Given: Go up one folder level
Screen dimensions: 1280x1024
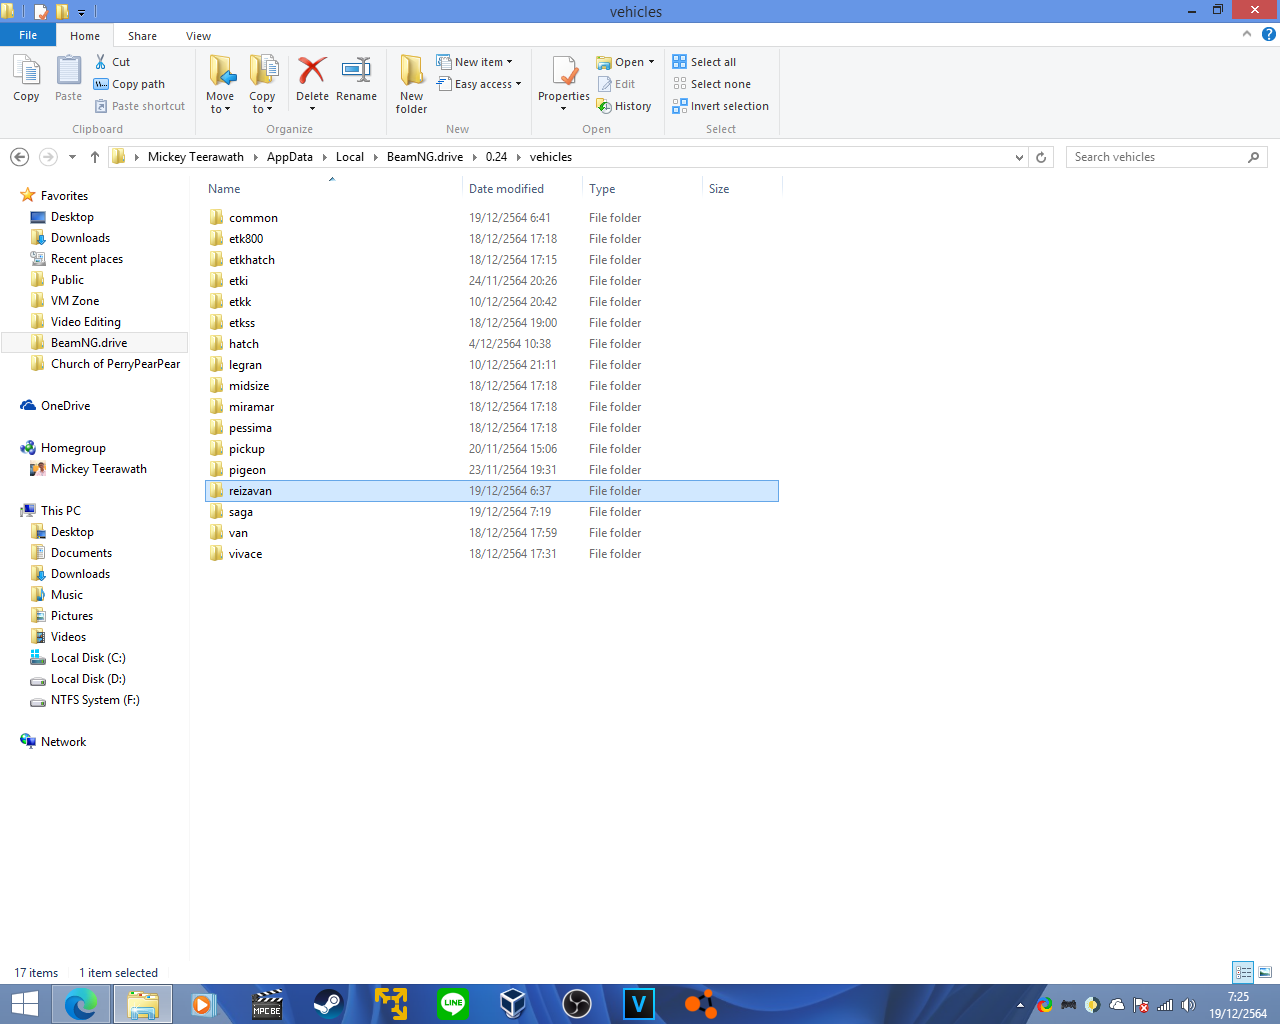Looking at the screenshot, I should [x=95, y=157].
